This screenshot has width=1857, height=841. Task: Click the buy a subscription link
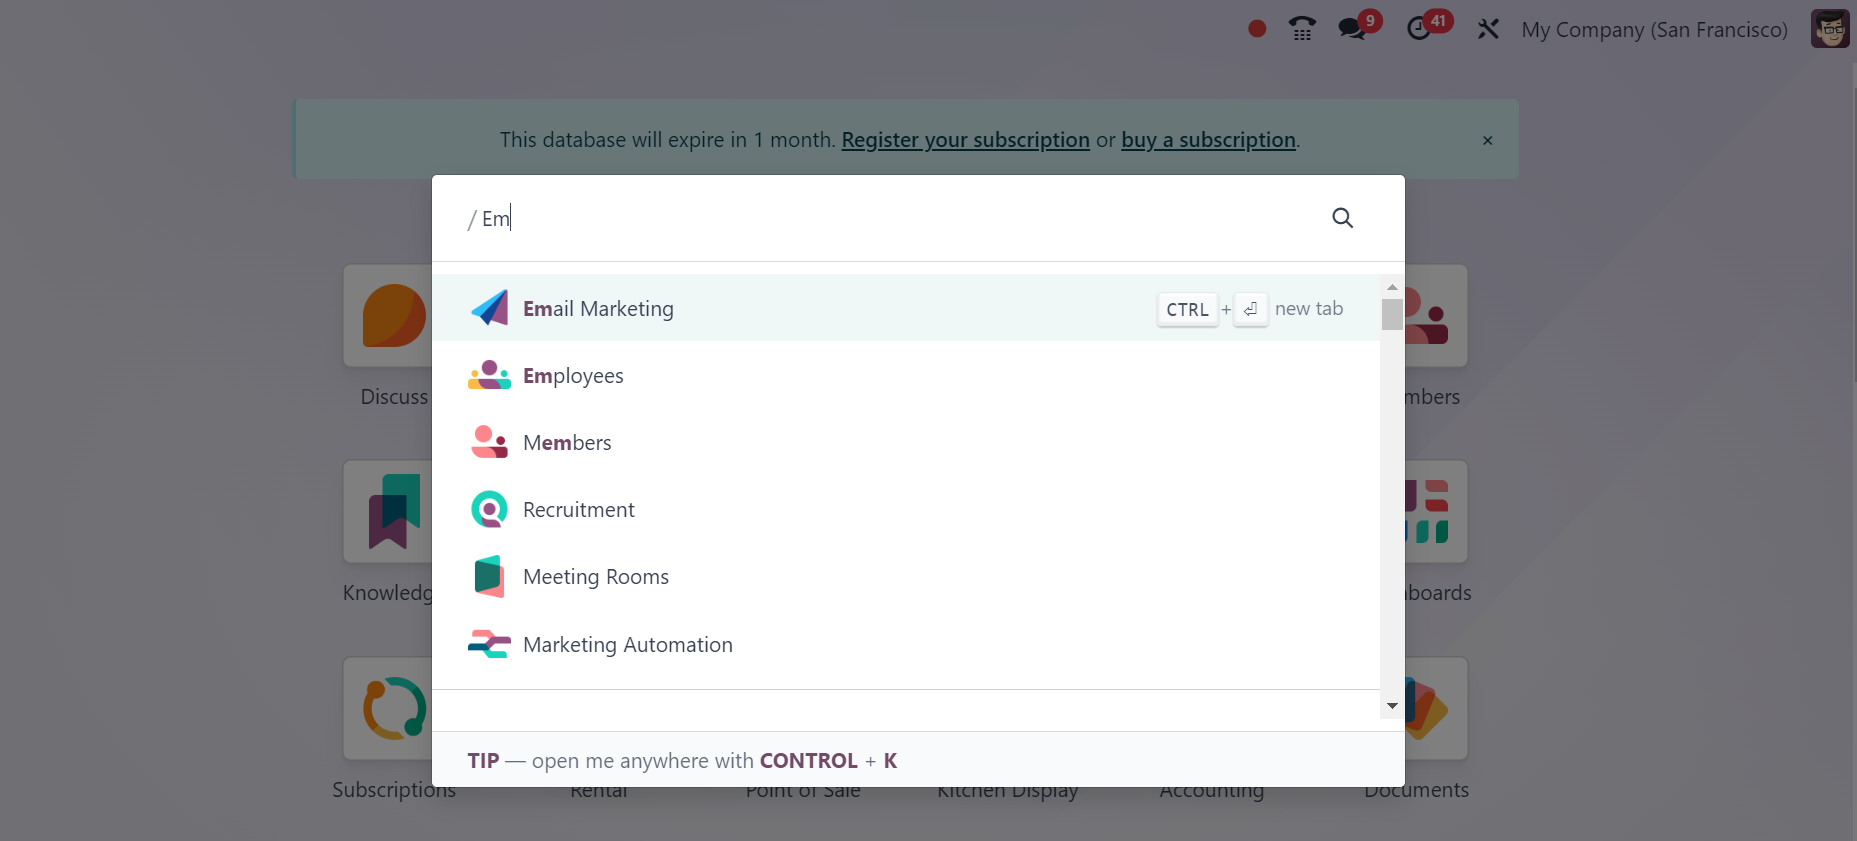(1208, 140)
